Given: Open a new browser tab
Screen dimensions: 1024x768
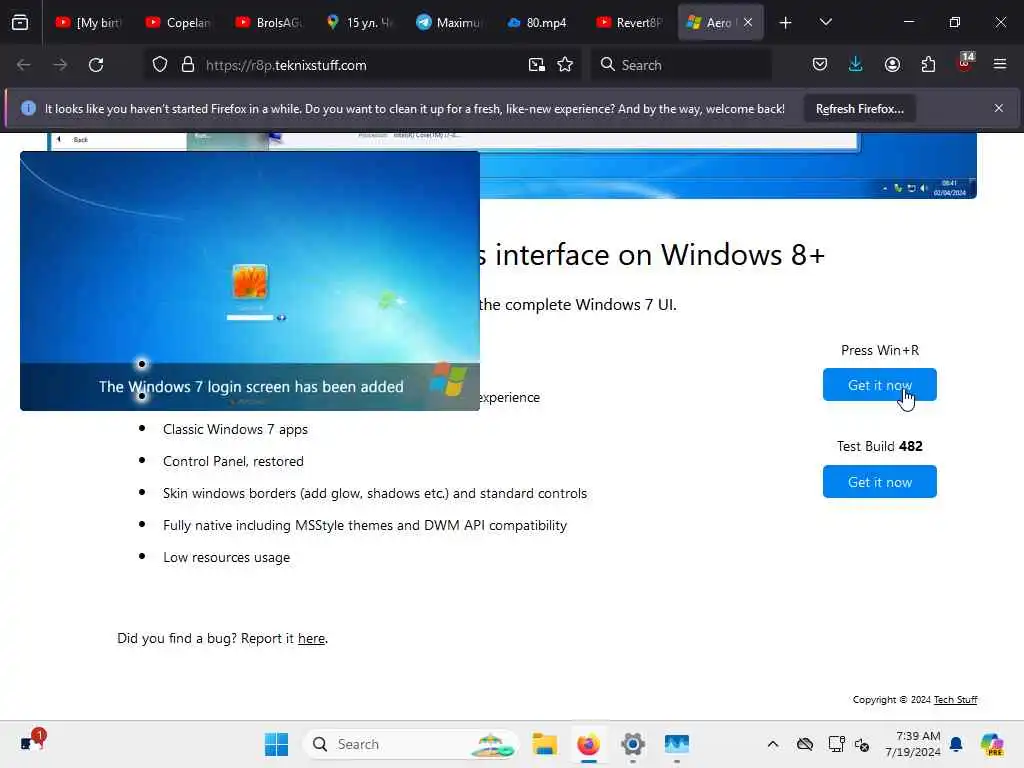Looking at the screenshot, I should click(786, 23).
